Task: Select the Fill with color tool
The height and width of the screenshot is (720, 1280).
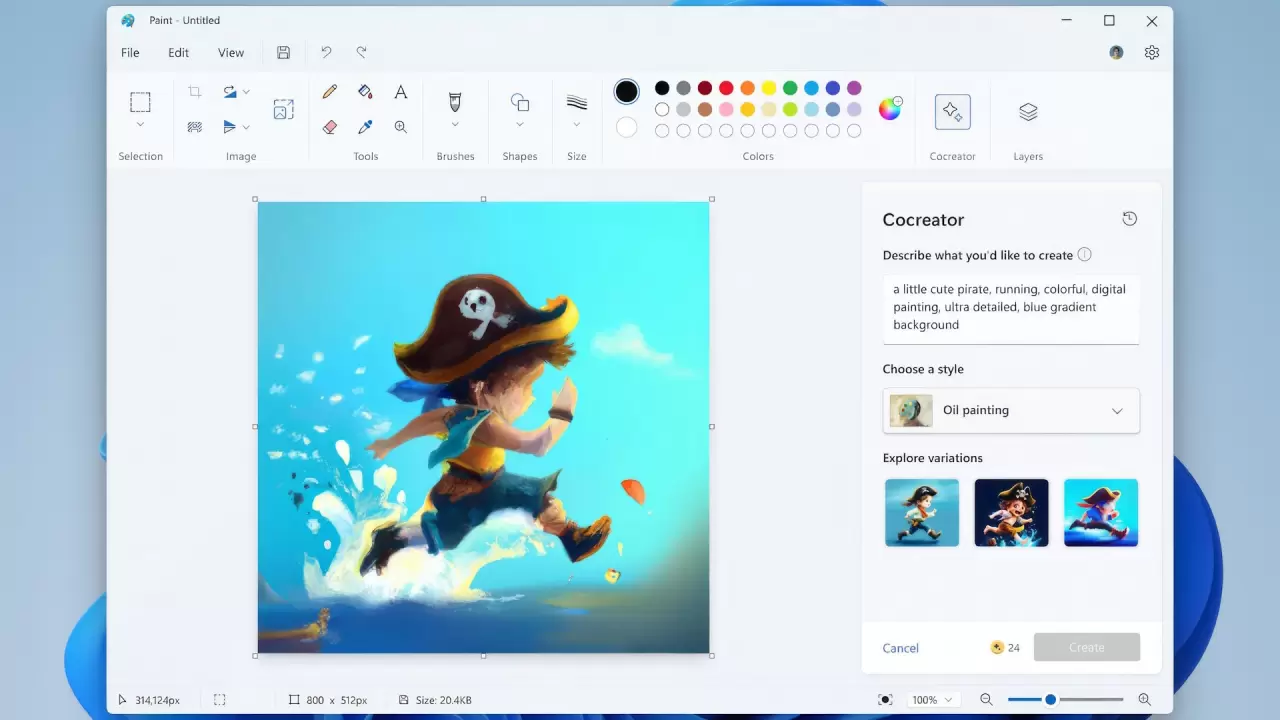Action: tap(365, 91)
